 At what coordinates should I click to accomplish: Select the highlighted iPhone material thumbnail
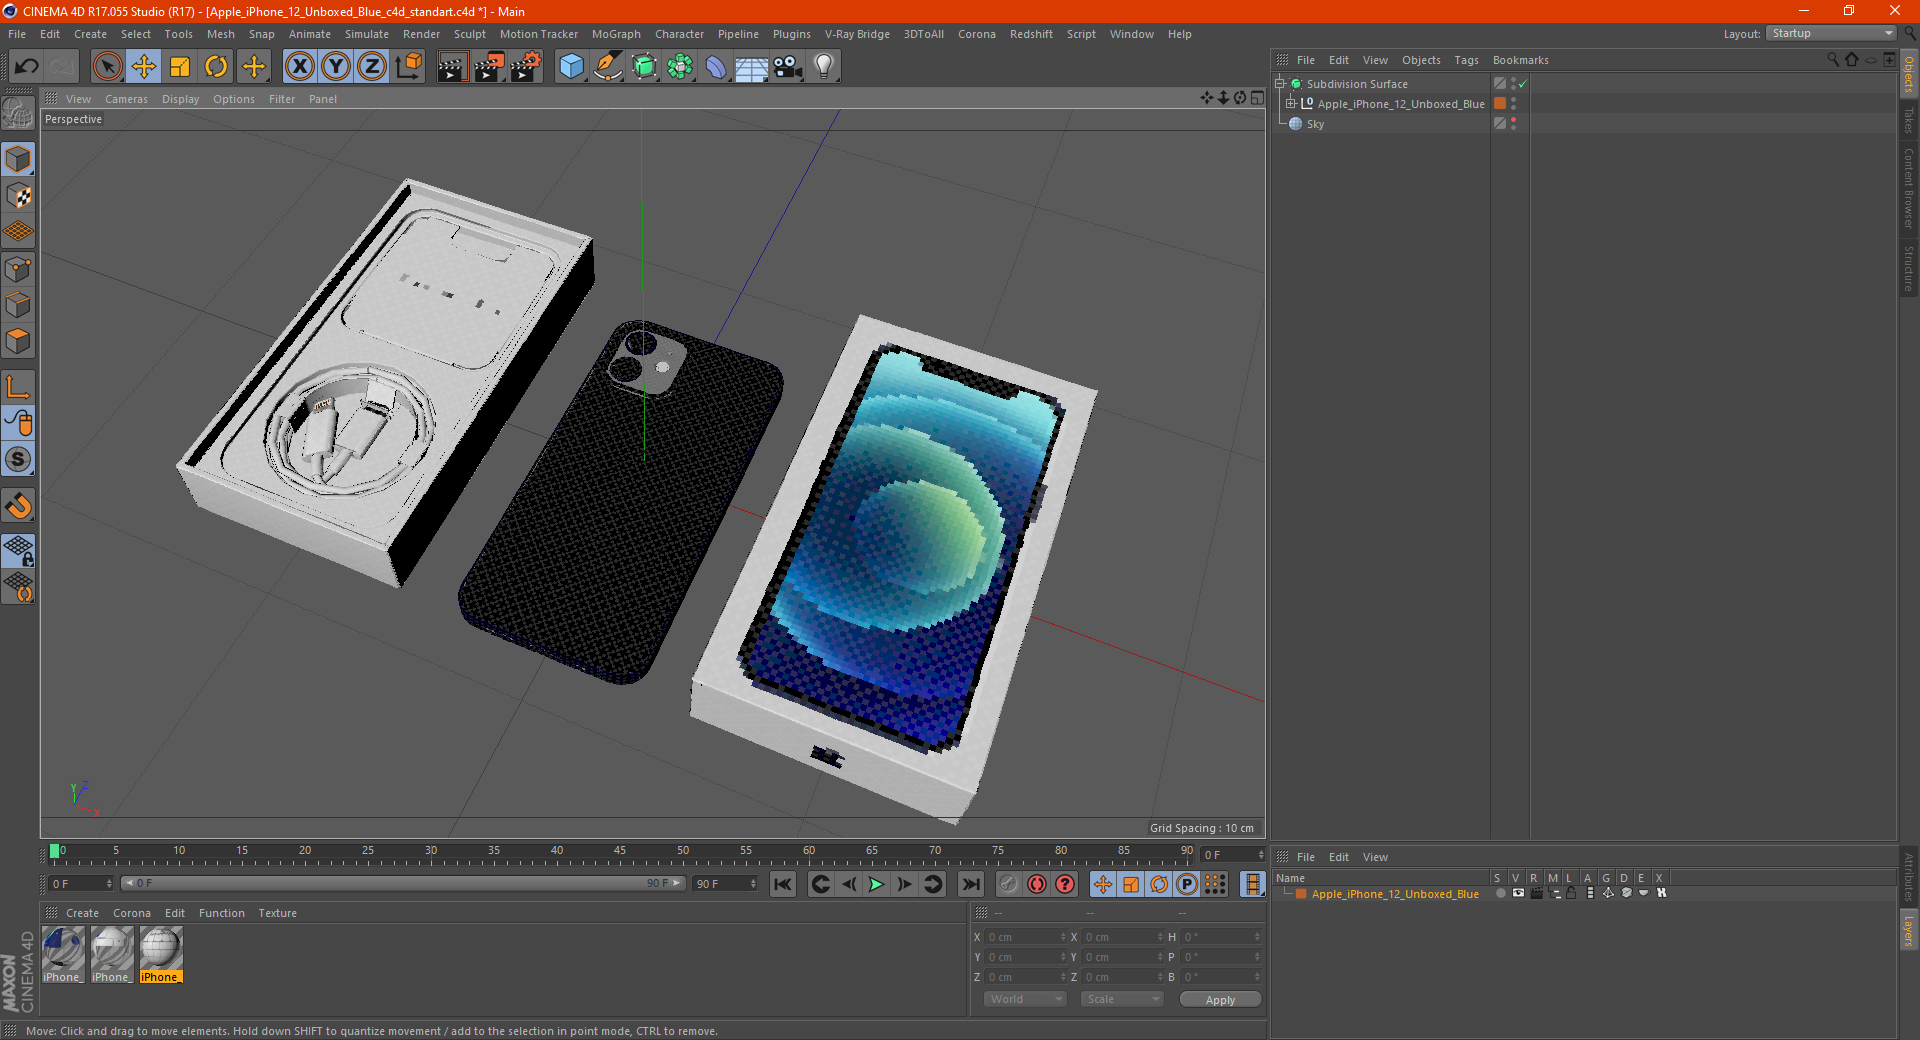tap(161, 954)
